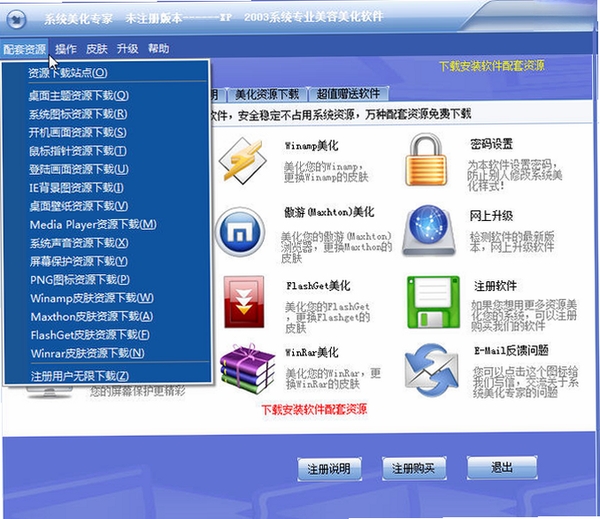Image resolution: width=600 pixels, height=519 pixels.
Task: Click the E-Mail feedback envelope icon
Action: point(431,370)
